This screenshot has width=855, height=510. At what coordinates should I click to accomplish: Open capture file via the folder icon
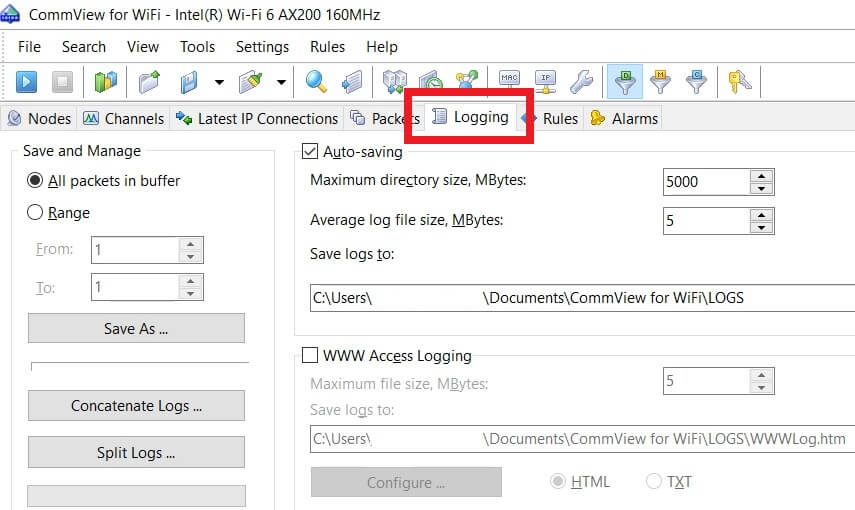coord(149,82)
